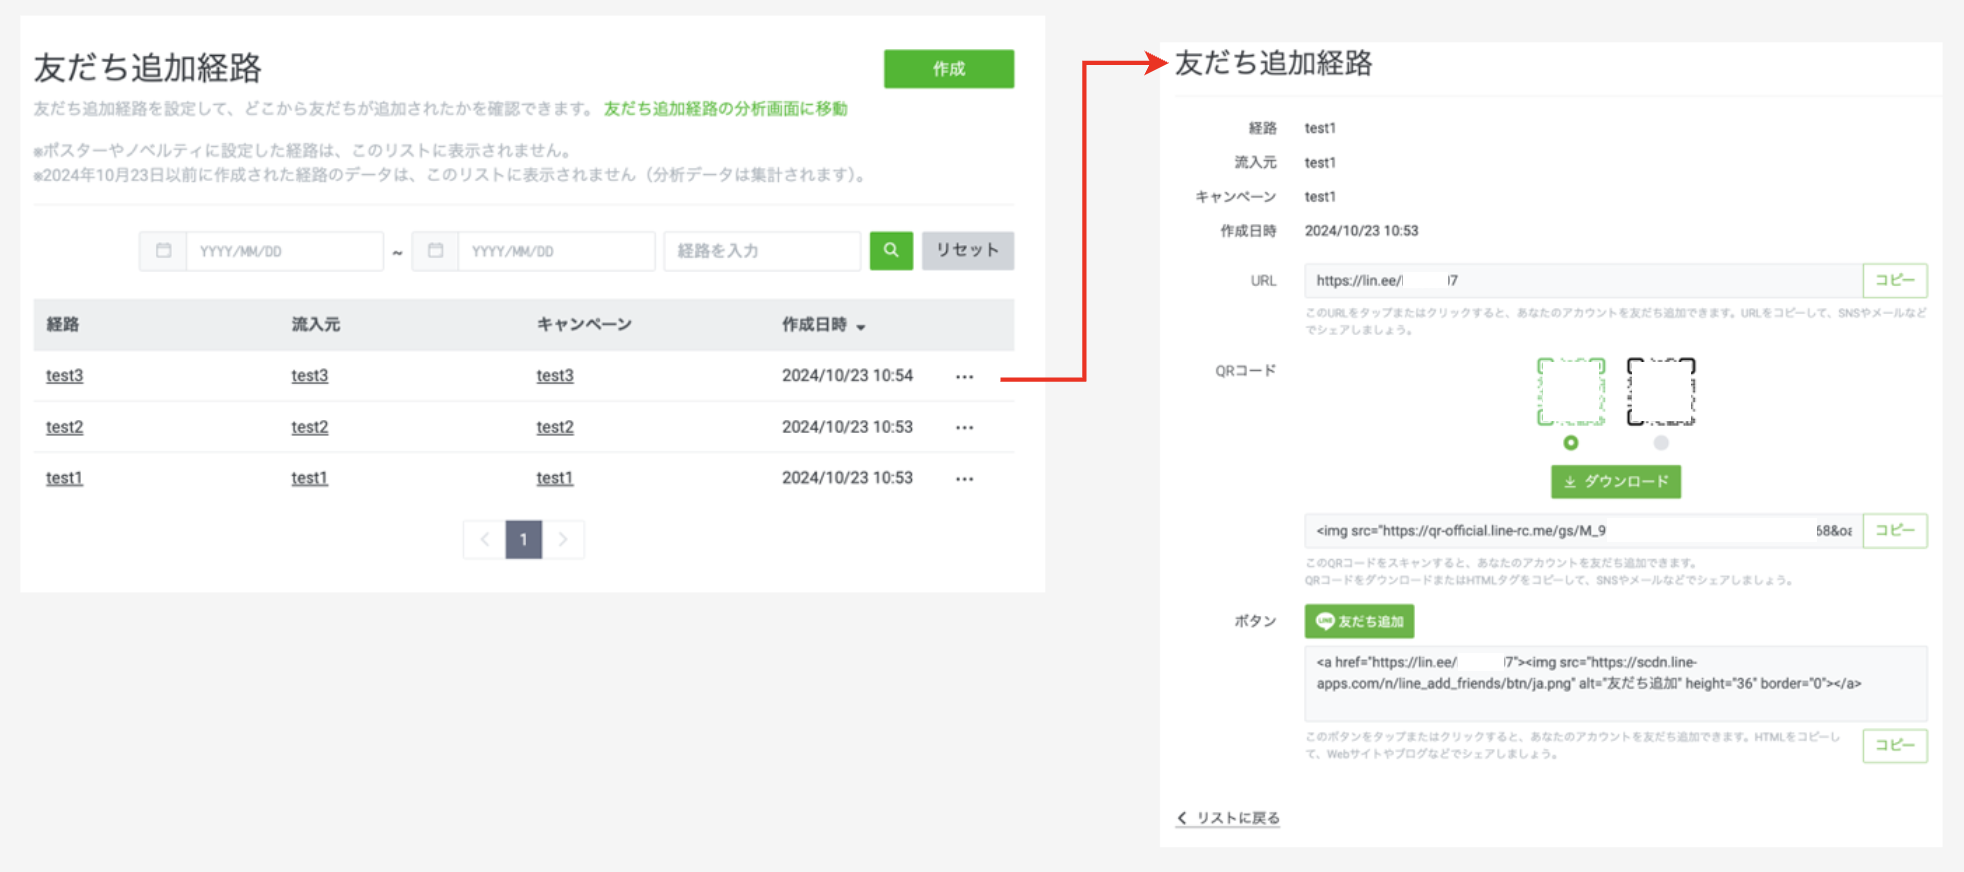Select the green QR code thumbnail
This screenshot has width=1964, height=872.
[1570, 391]
